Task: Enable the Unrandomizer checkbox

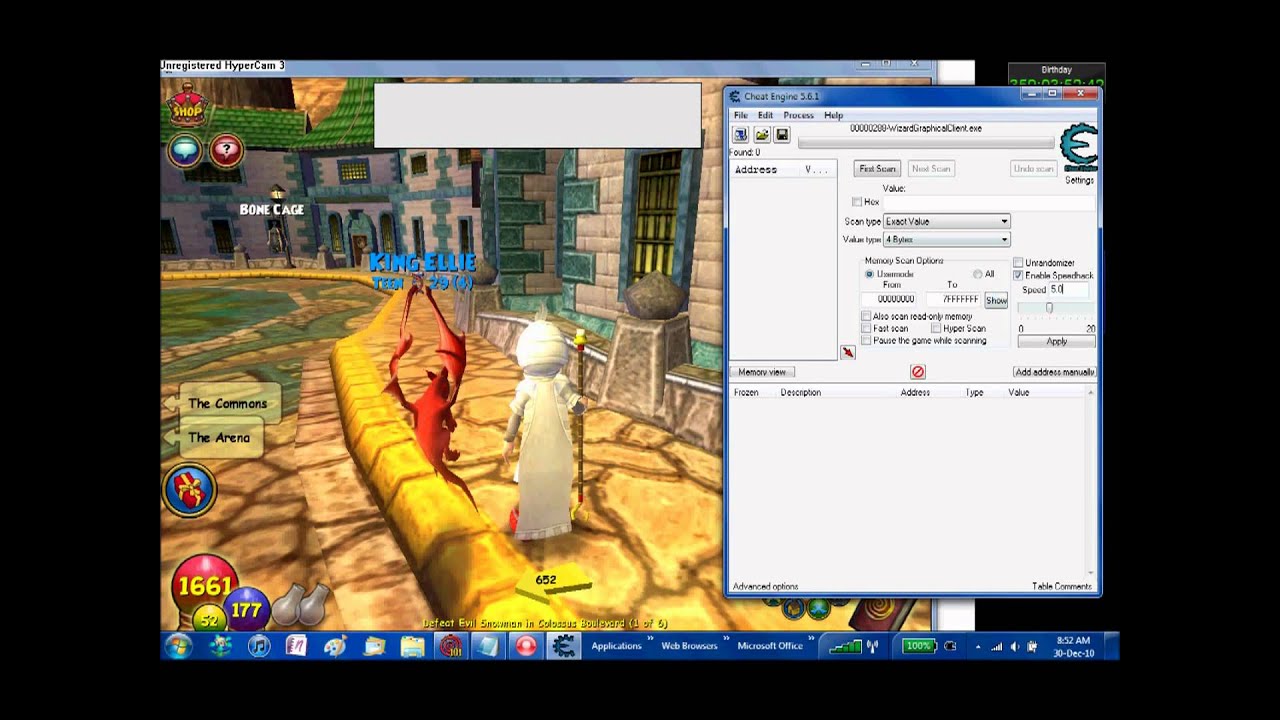Action: pos(1018,263)
